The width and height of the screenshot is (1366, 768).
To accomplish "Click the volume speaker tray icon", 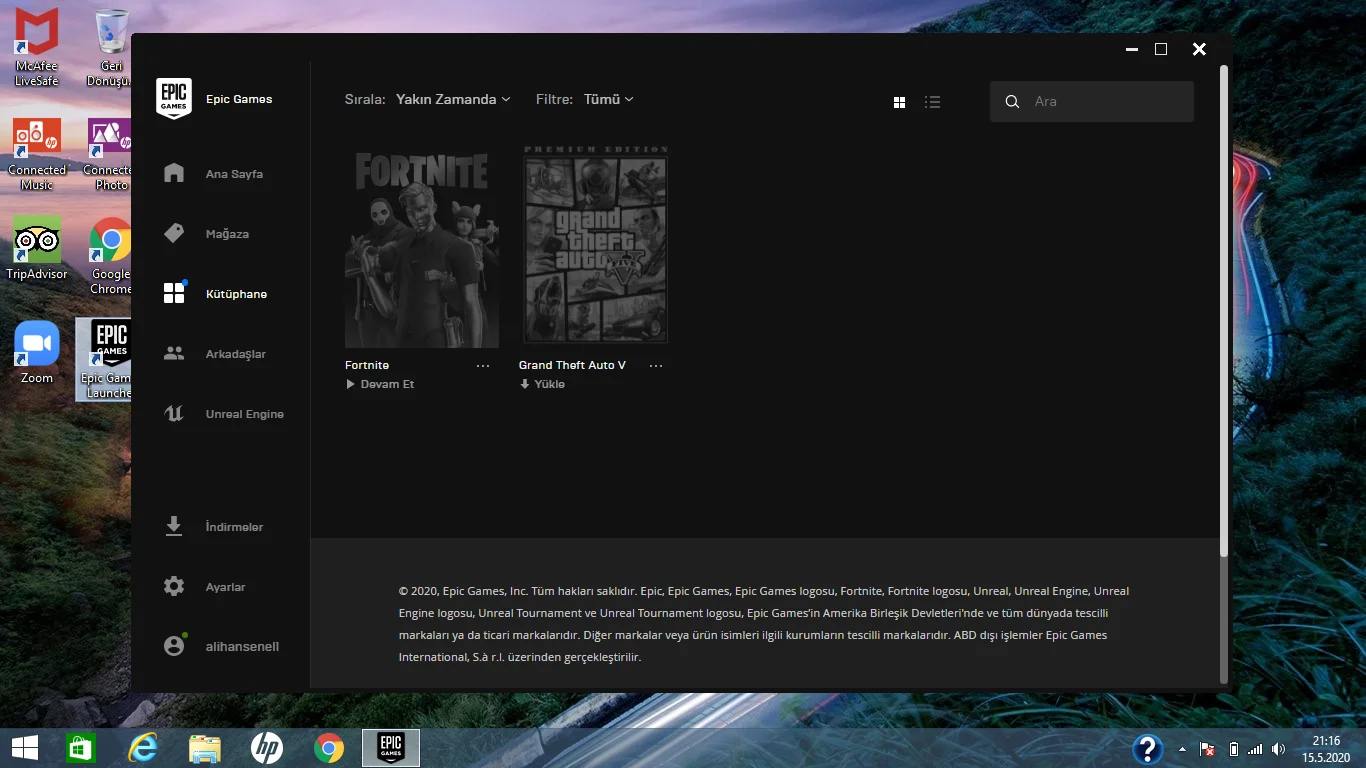I will click(x=1279, y=749).
